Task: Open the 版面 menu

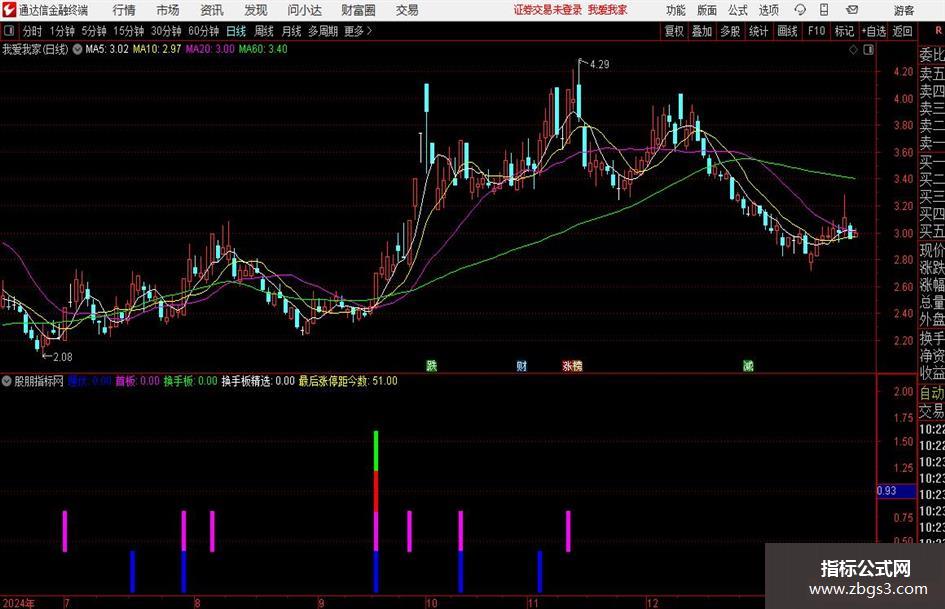Action: [706, 10]
